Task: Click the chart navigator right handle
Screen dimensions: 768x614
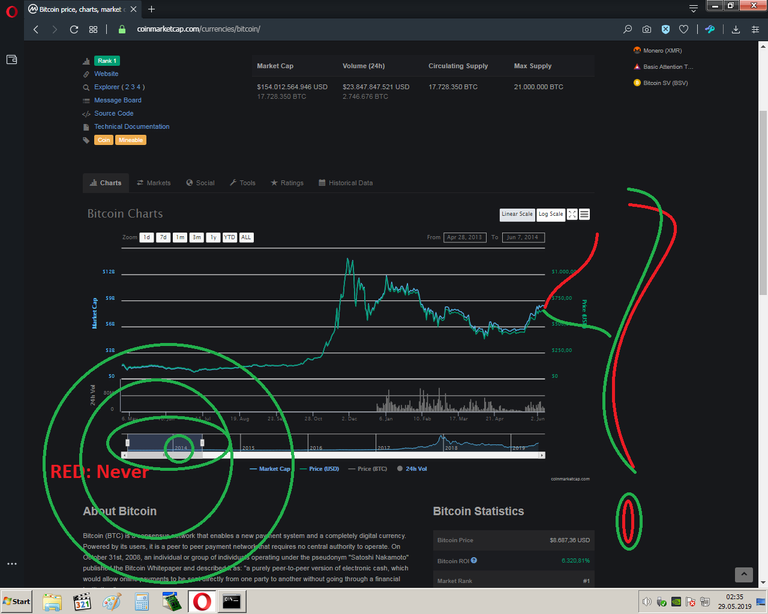Action: pos(202,443)
